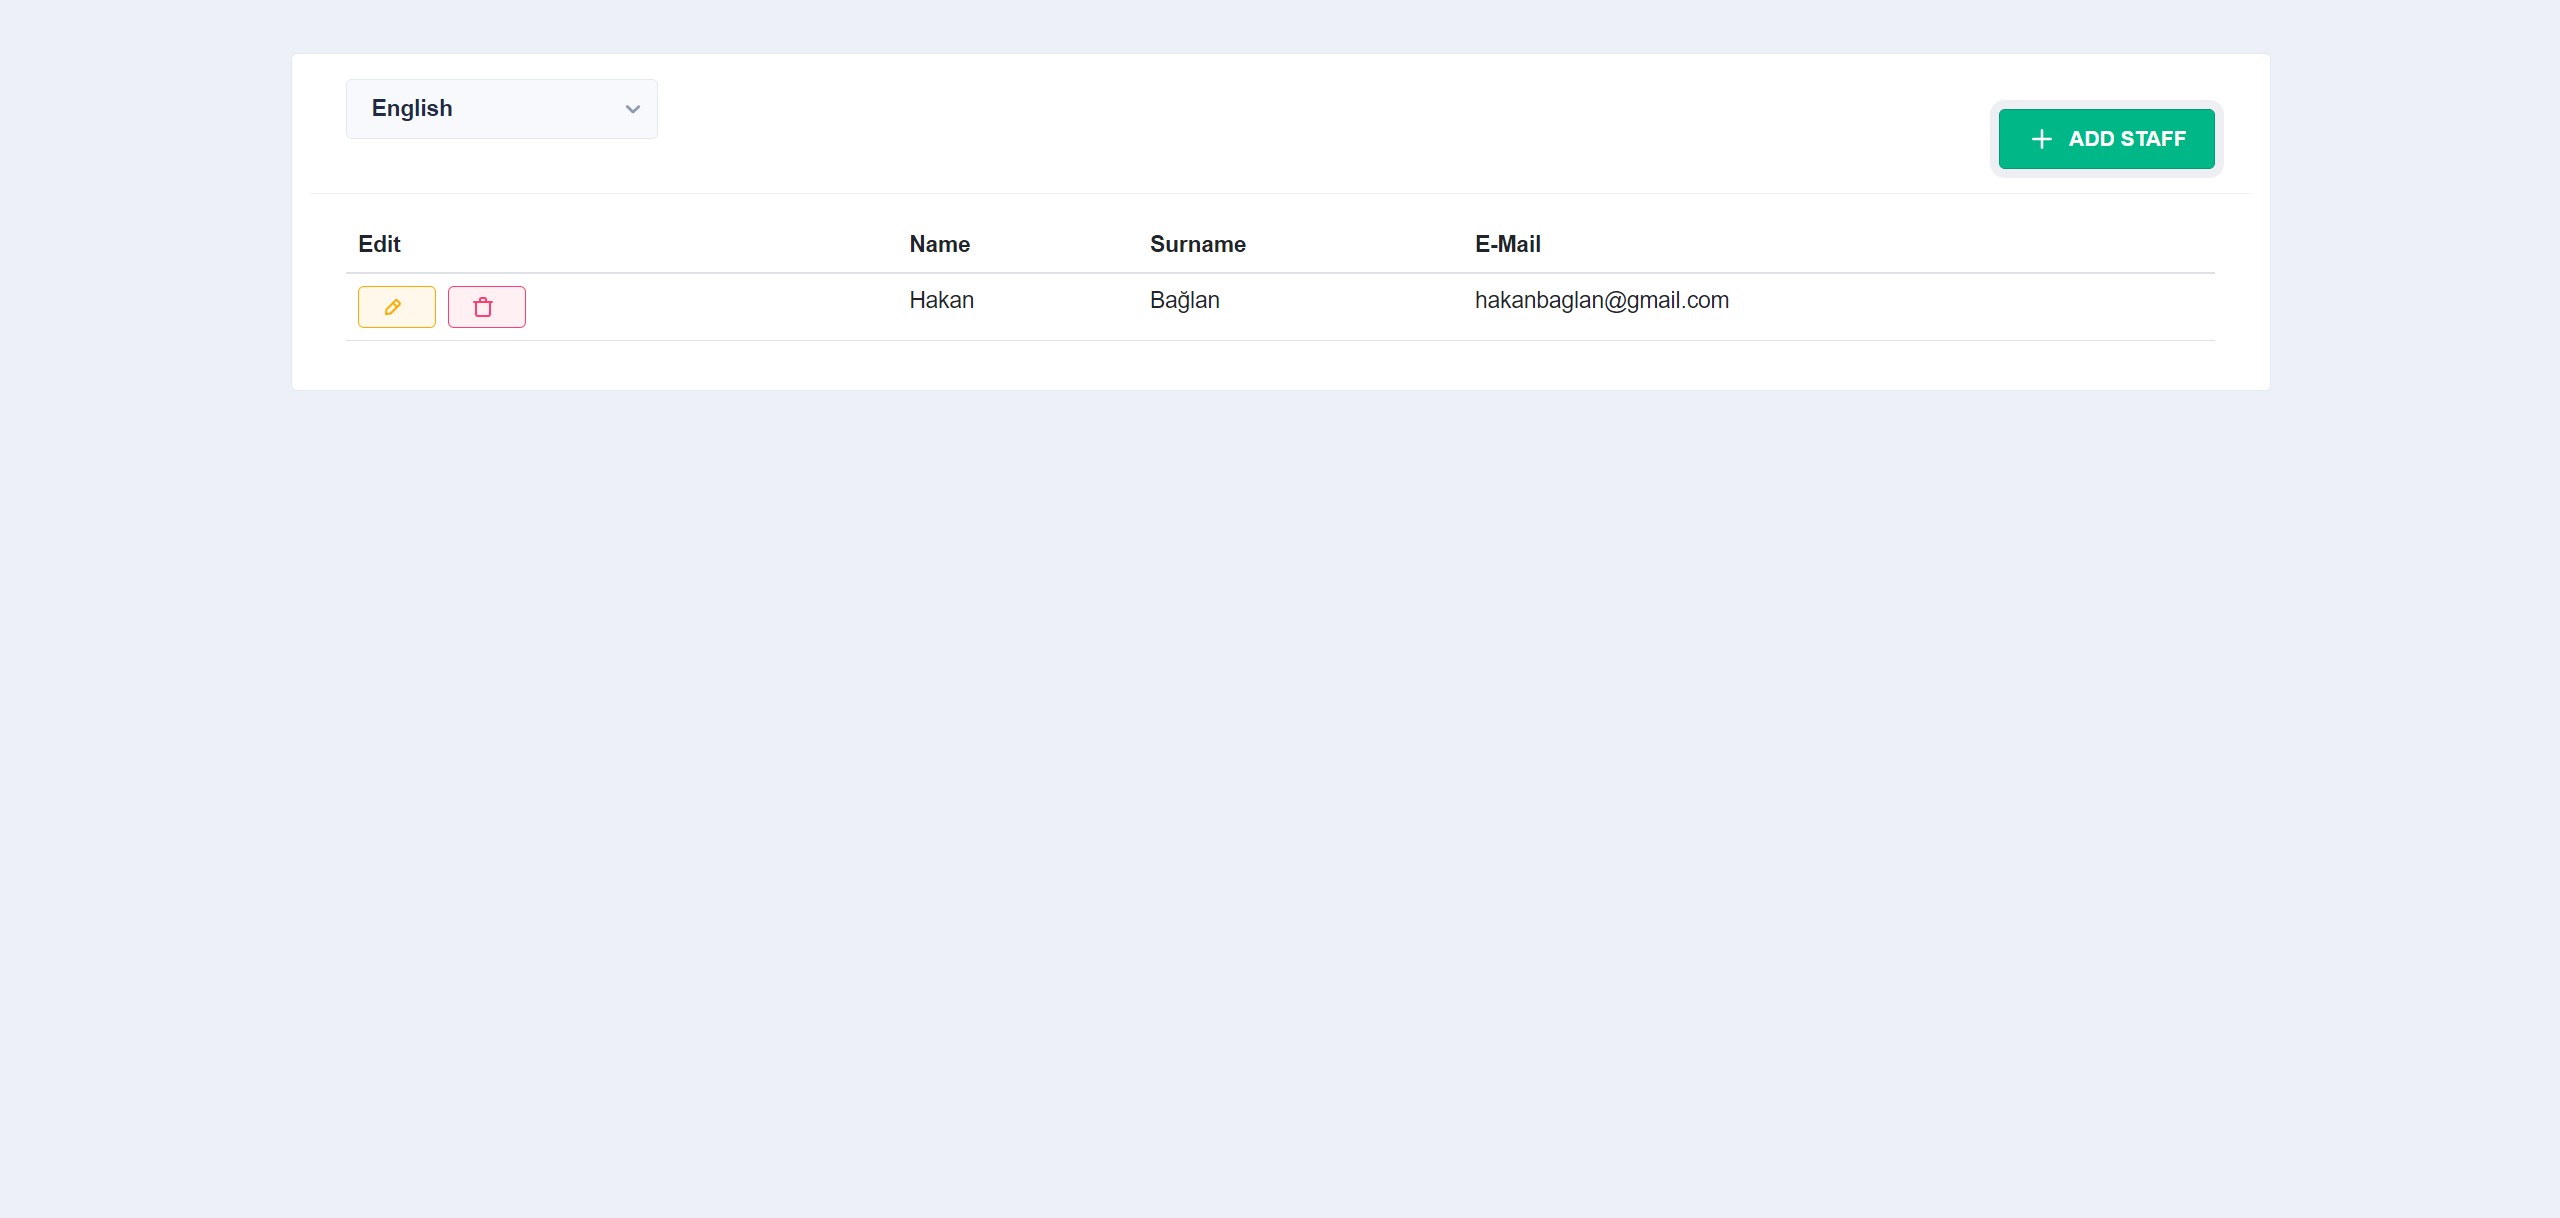2560x1218 pixels.
Task: Click the plus icon on ADD STAFF button
Action: (x=2041, y=139)
